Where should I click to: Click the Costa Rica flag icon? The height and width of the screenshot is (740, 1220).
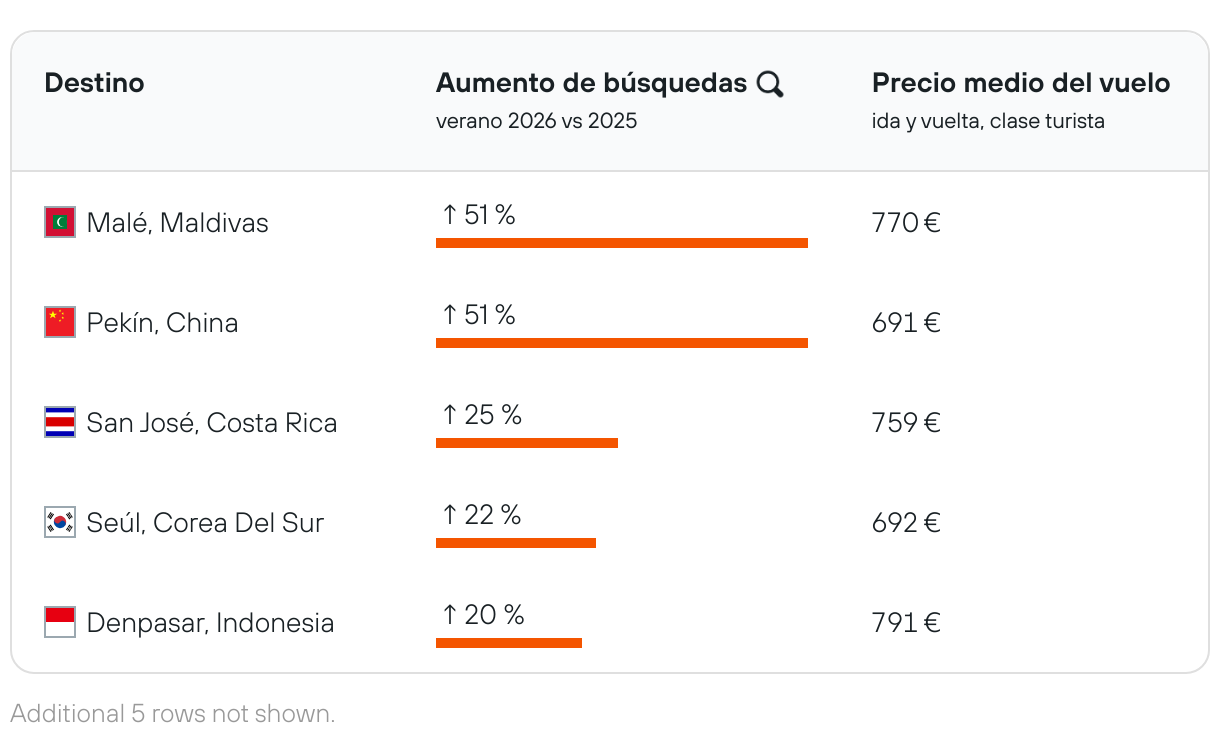pos(60,422)
